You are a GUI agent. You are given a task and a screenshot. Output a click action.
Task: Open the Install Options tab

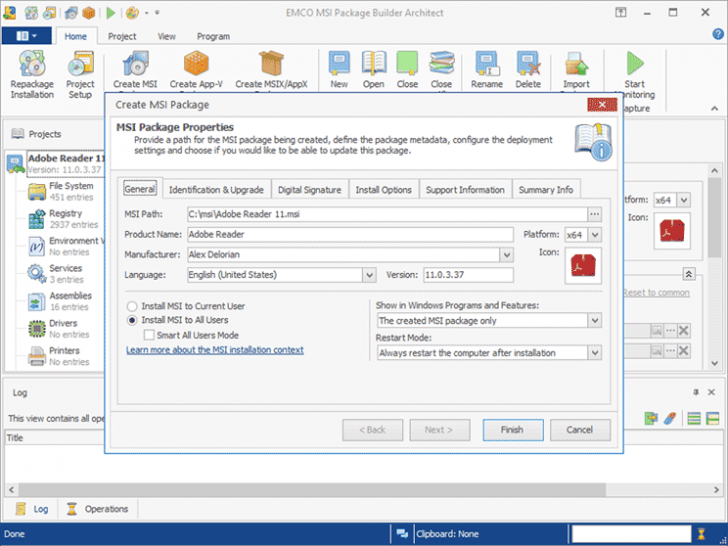[x=384, y=189]
